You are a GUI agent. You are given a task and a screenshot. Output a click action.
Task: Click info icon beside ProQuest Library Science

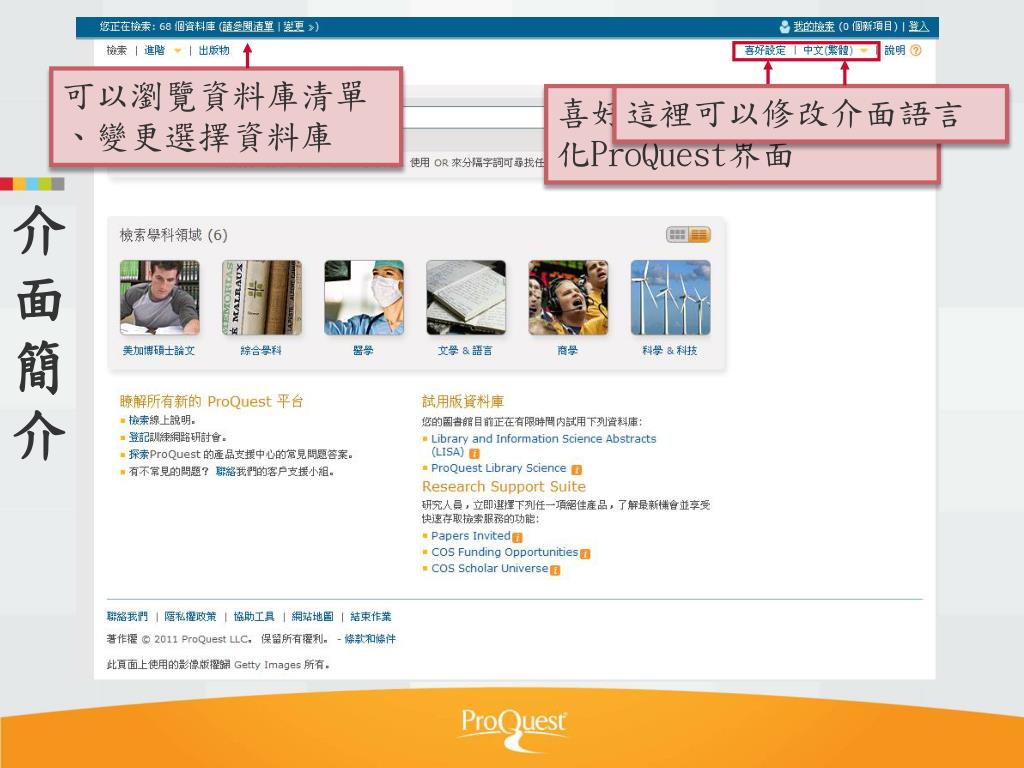(x=577, y=469)
